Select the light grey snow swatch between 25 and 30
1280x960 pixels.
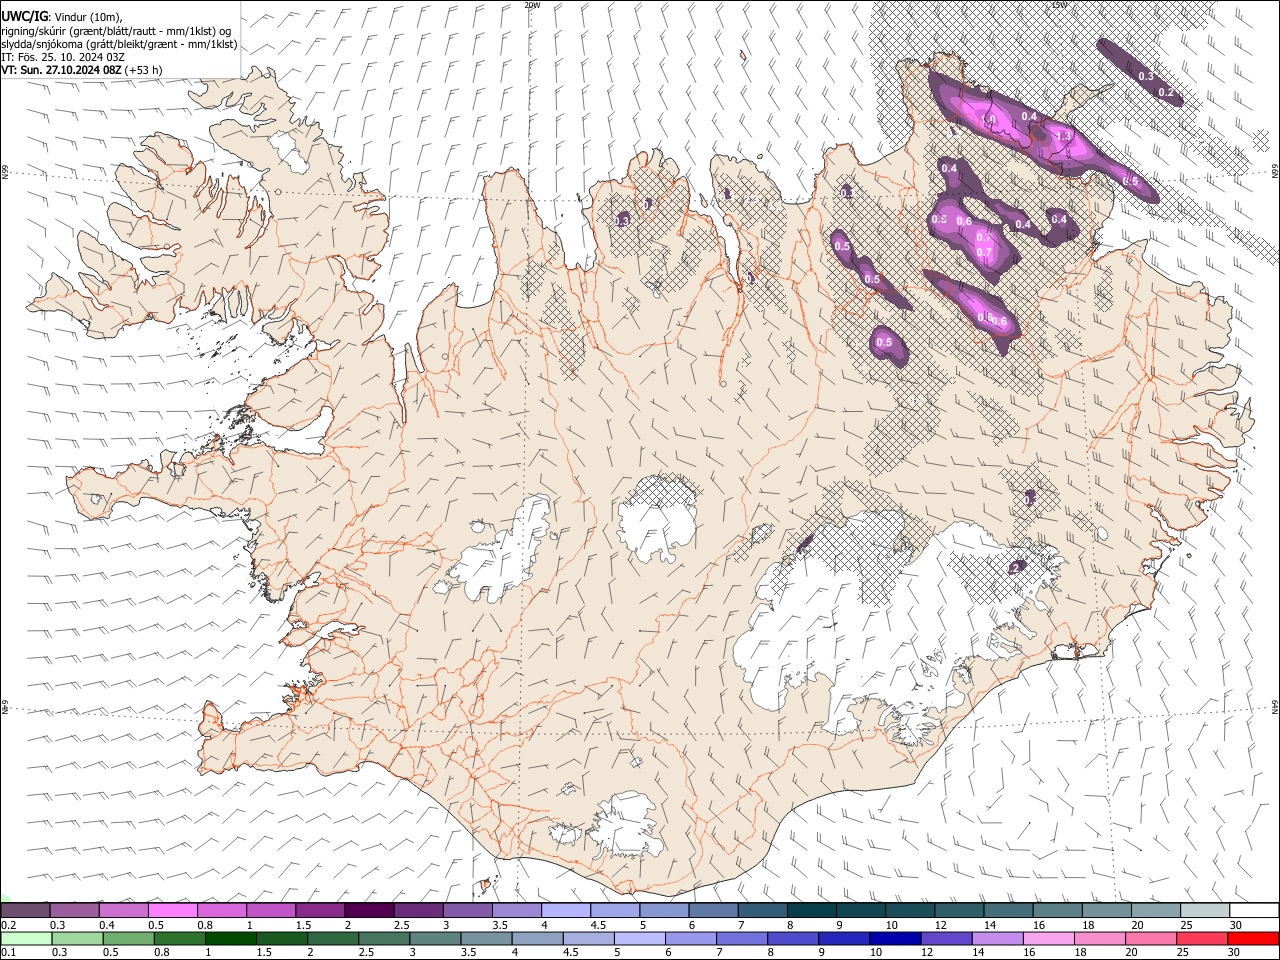(x=1206, y=910)
